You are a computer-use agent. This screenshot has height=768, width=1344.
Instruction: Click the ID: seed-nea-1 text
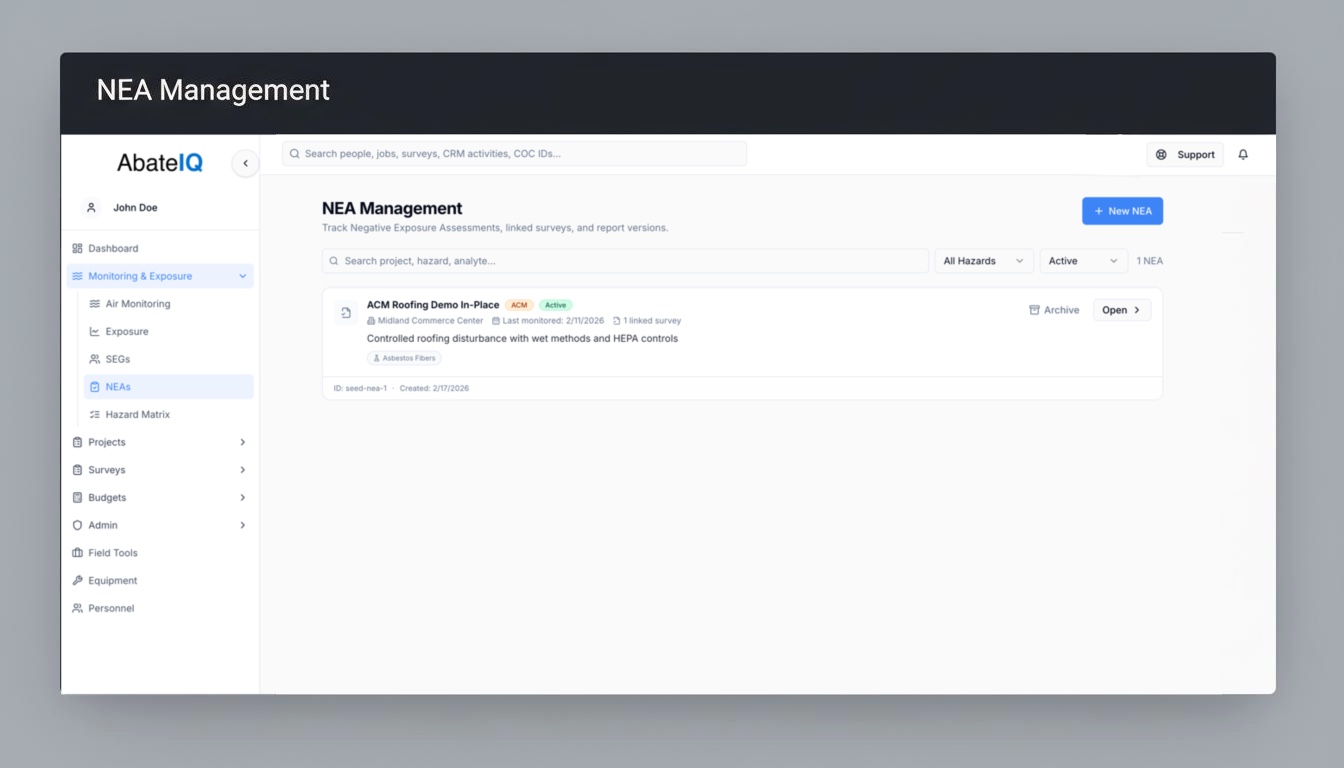click(x=360, y=388)
